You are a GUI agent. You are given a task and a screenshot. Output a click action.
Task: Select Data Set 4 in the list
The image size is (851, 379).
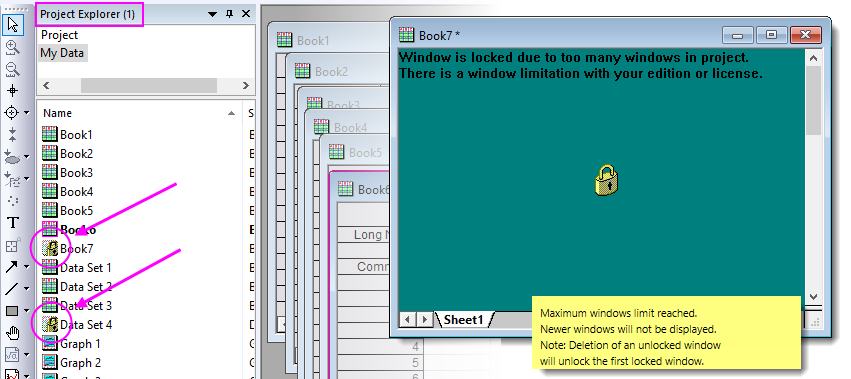[86, 325]
